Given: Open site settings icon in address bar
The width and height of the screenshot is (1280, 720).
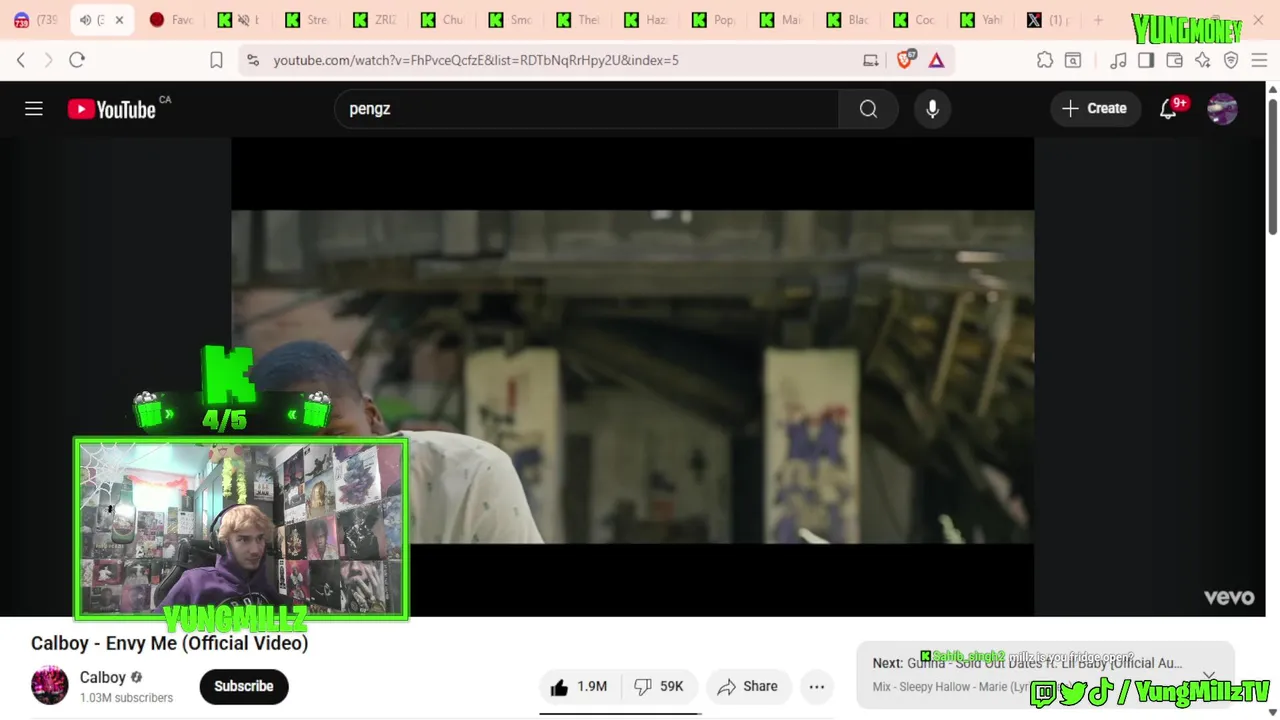Looking at the screenshot, I should point(253,60).
